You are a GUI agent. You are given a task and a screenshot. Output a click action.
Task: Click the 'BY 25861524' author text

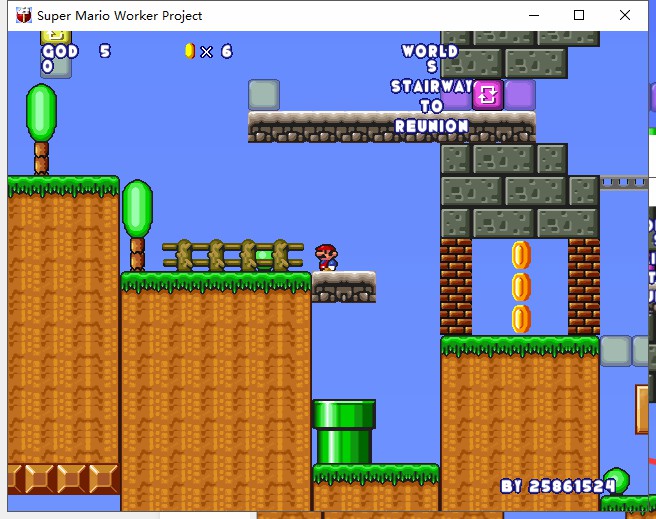click(558, 486)
